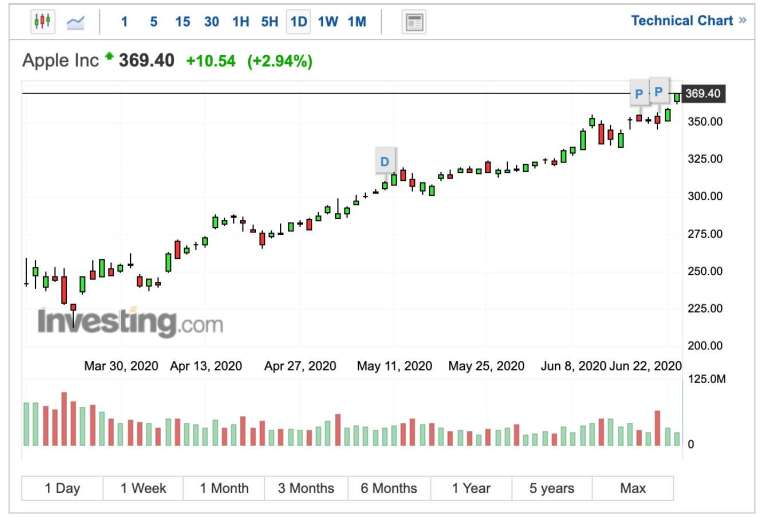Show the Max range
This screenshot has height=517, width=760.
coord(633,488)
